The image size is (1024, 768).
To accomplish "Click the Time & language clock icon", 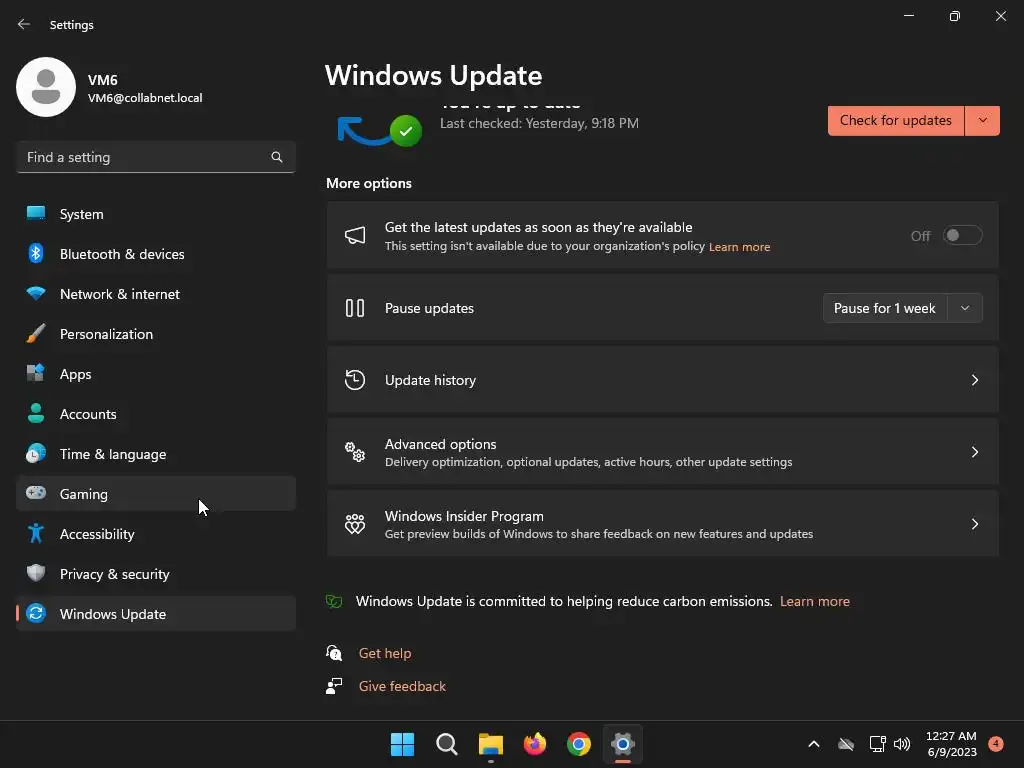I will [x=36, y=453].
